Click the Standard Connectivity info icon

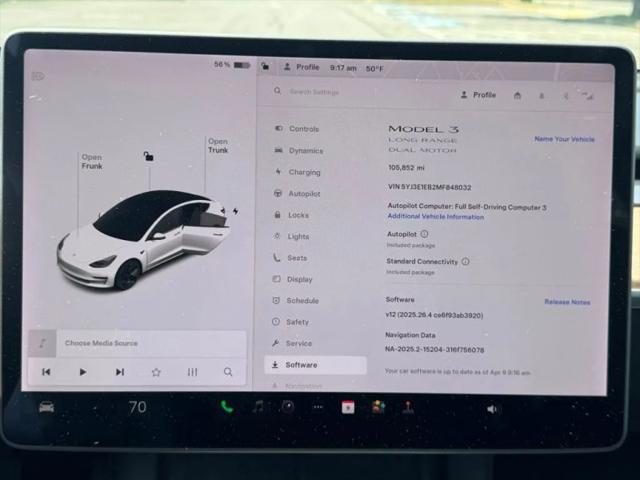(x=465, y=261)
